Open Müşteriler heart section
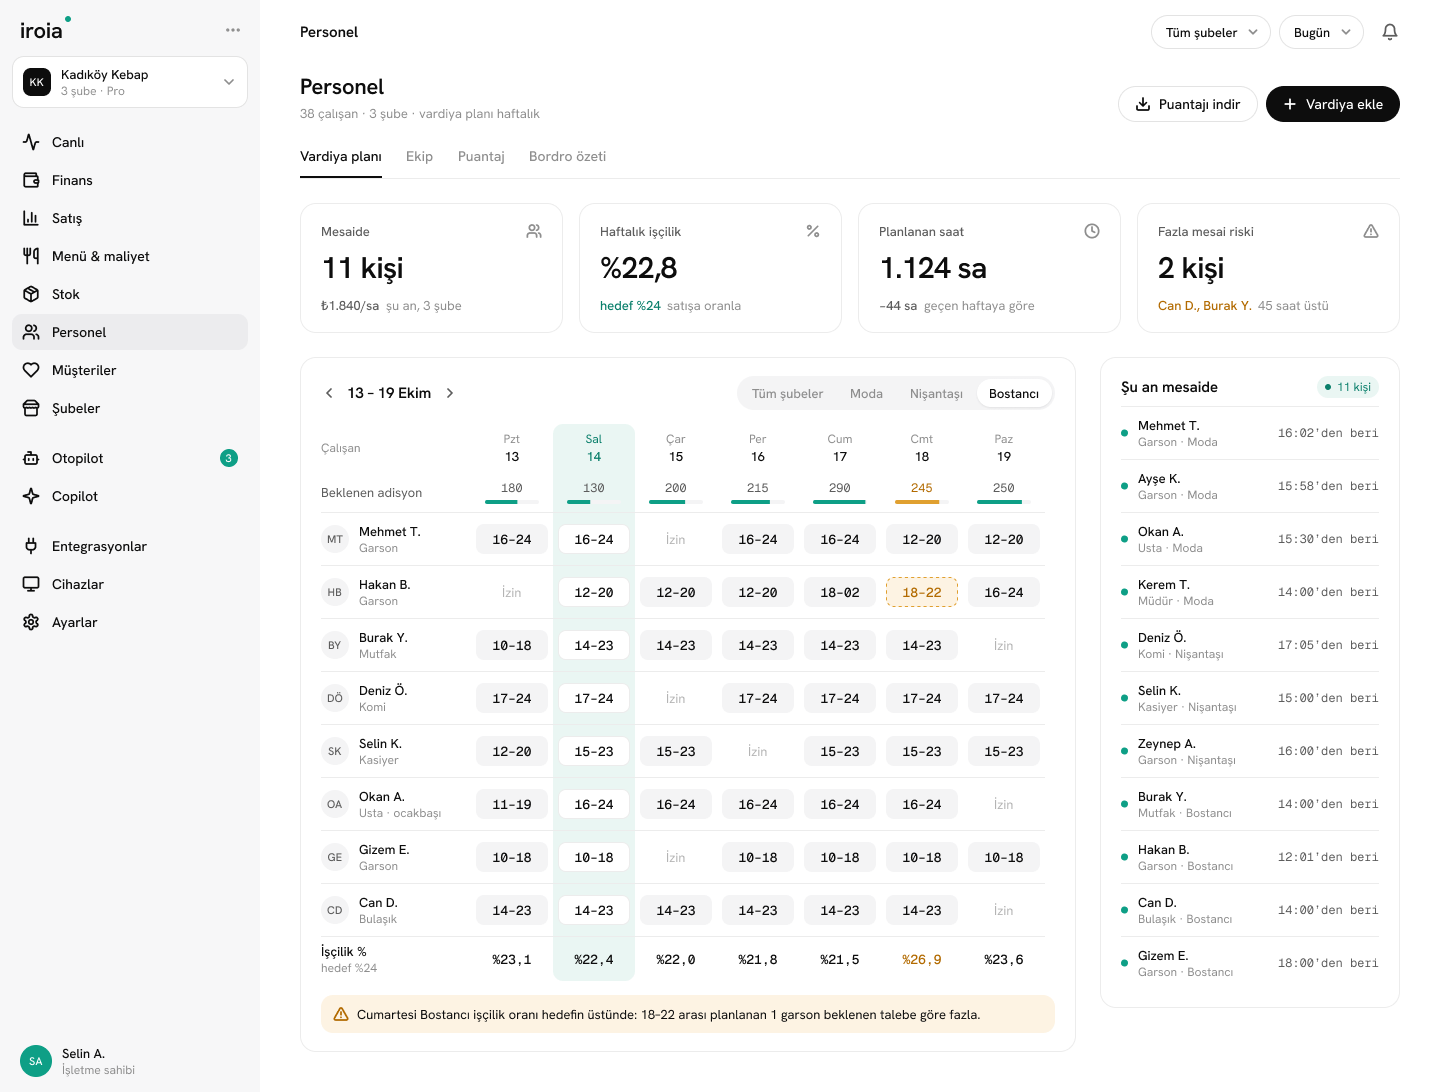Screen dimensions: 1440x1092 (x=130, y=370)
